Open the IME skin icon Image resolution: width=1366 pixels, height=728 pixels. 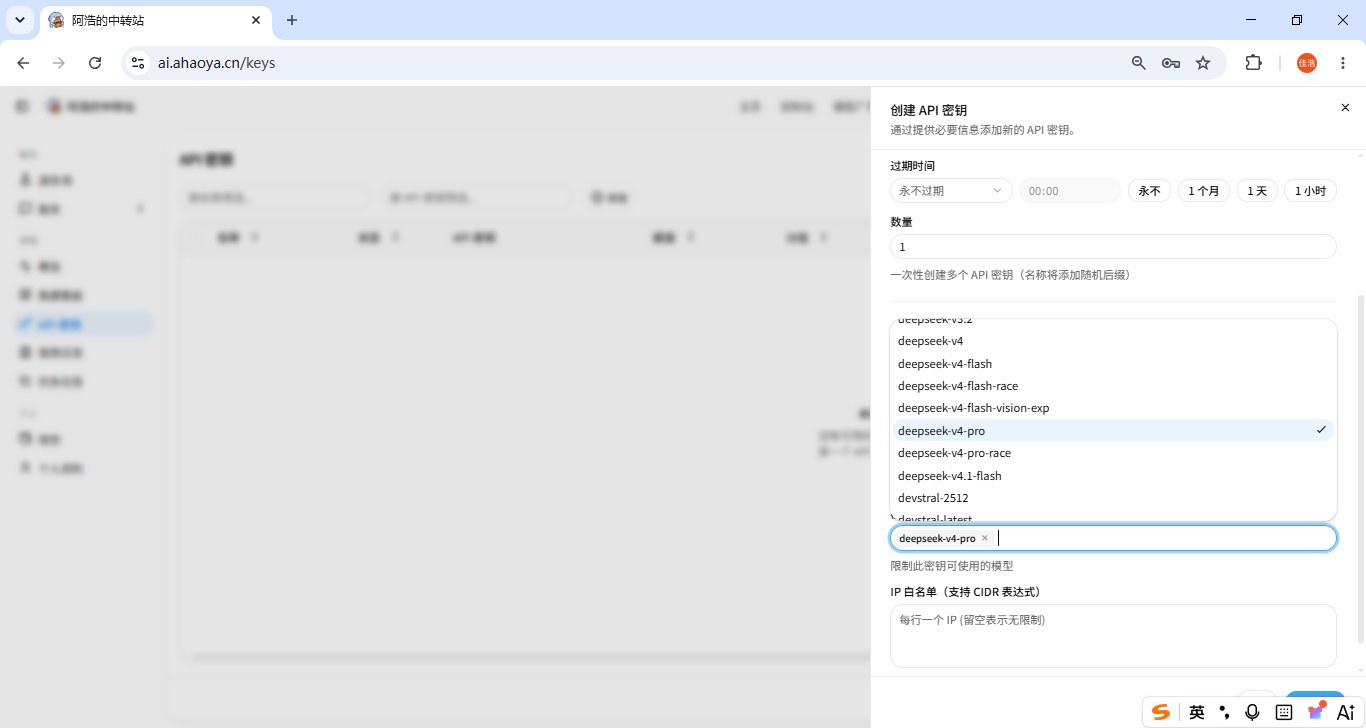coord(1316,711)
